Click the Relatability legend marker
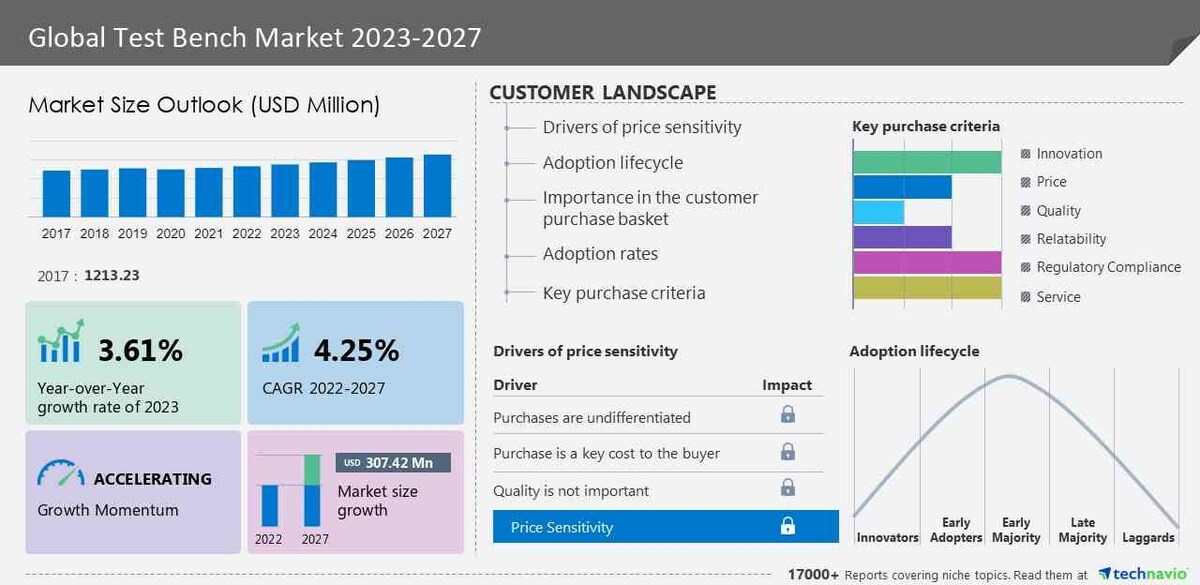The height and width of the screenshot is (585, 1200). (x=1026, y=239)
